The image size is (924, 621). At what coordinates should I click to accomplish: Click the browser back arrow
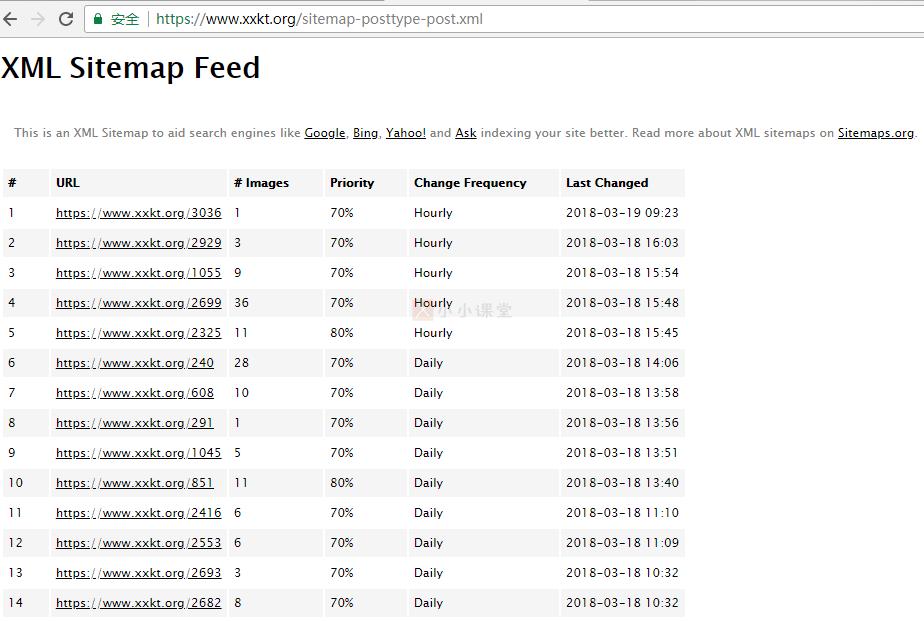[11, 19]
